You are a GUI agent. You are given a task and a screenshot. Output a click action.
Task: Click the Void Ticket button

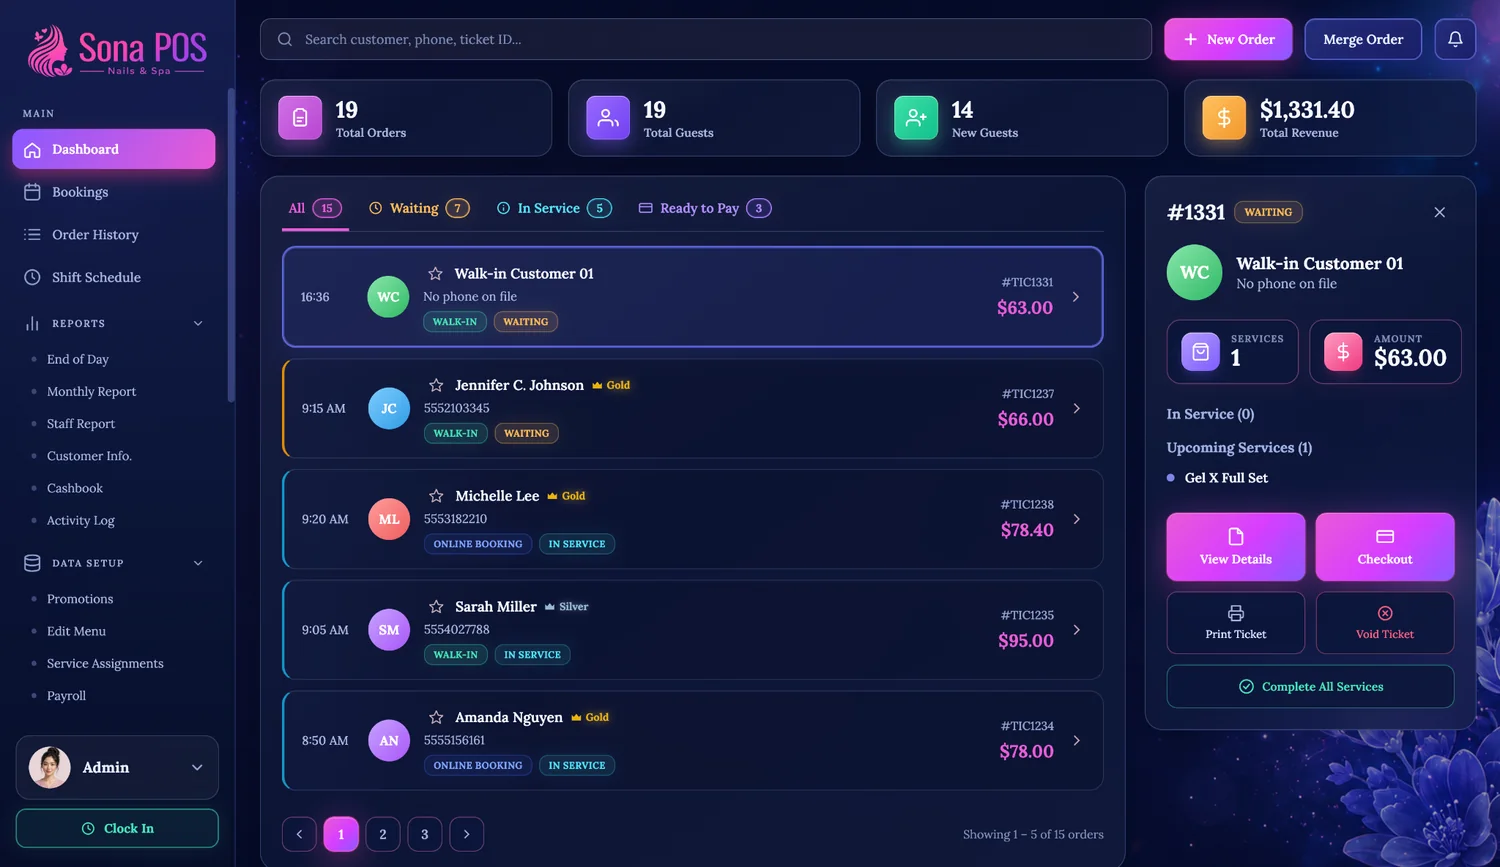[1385, 623]
